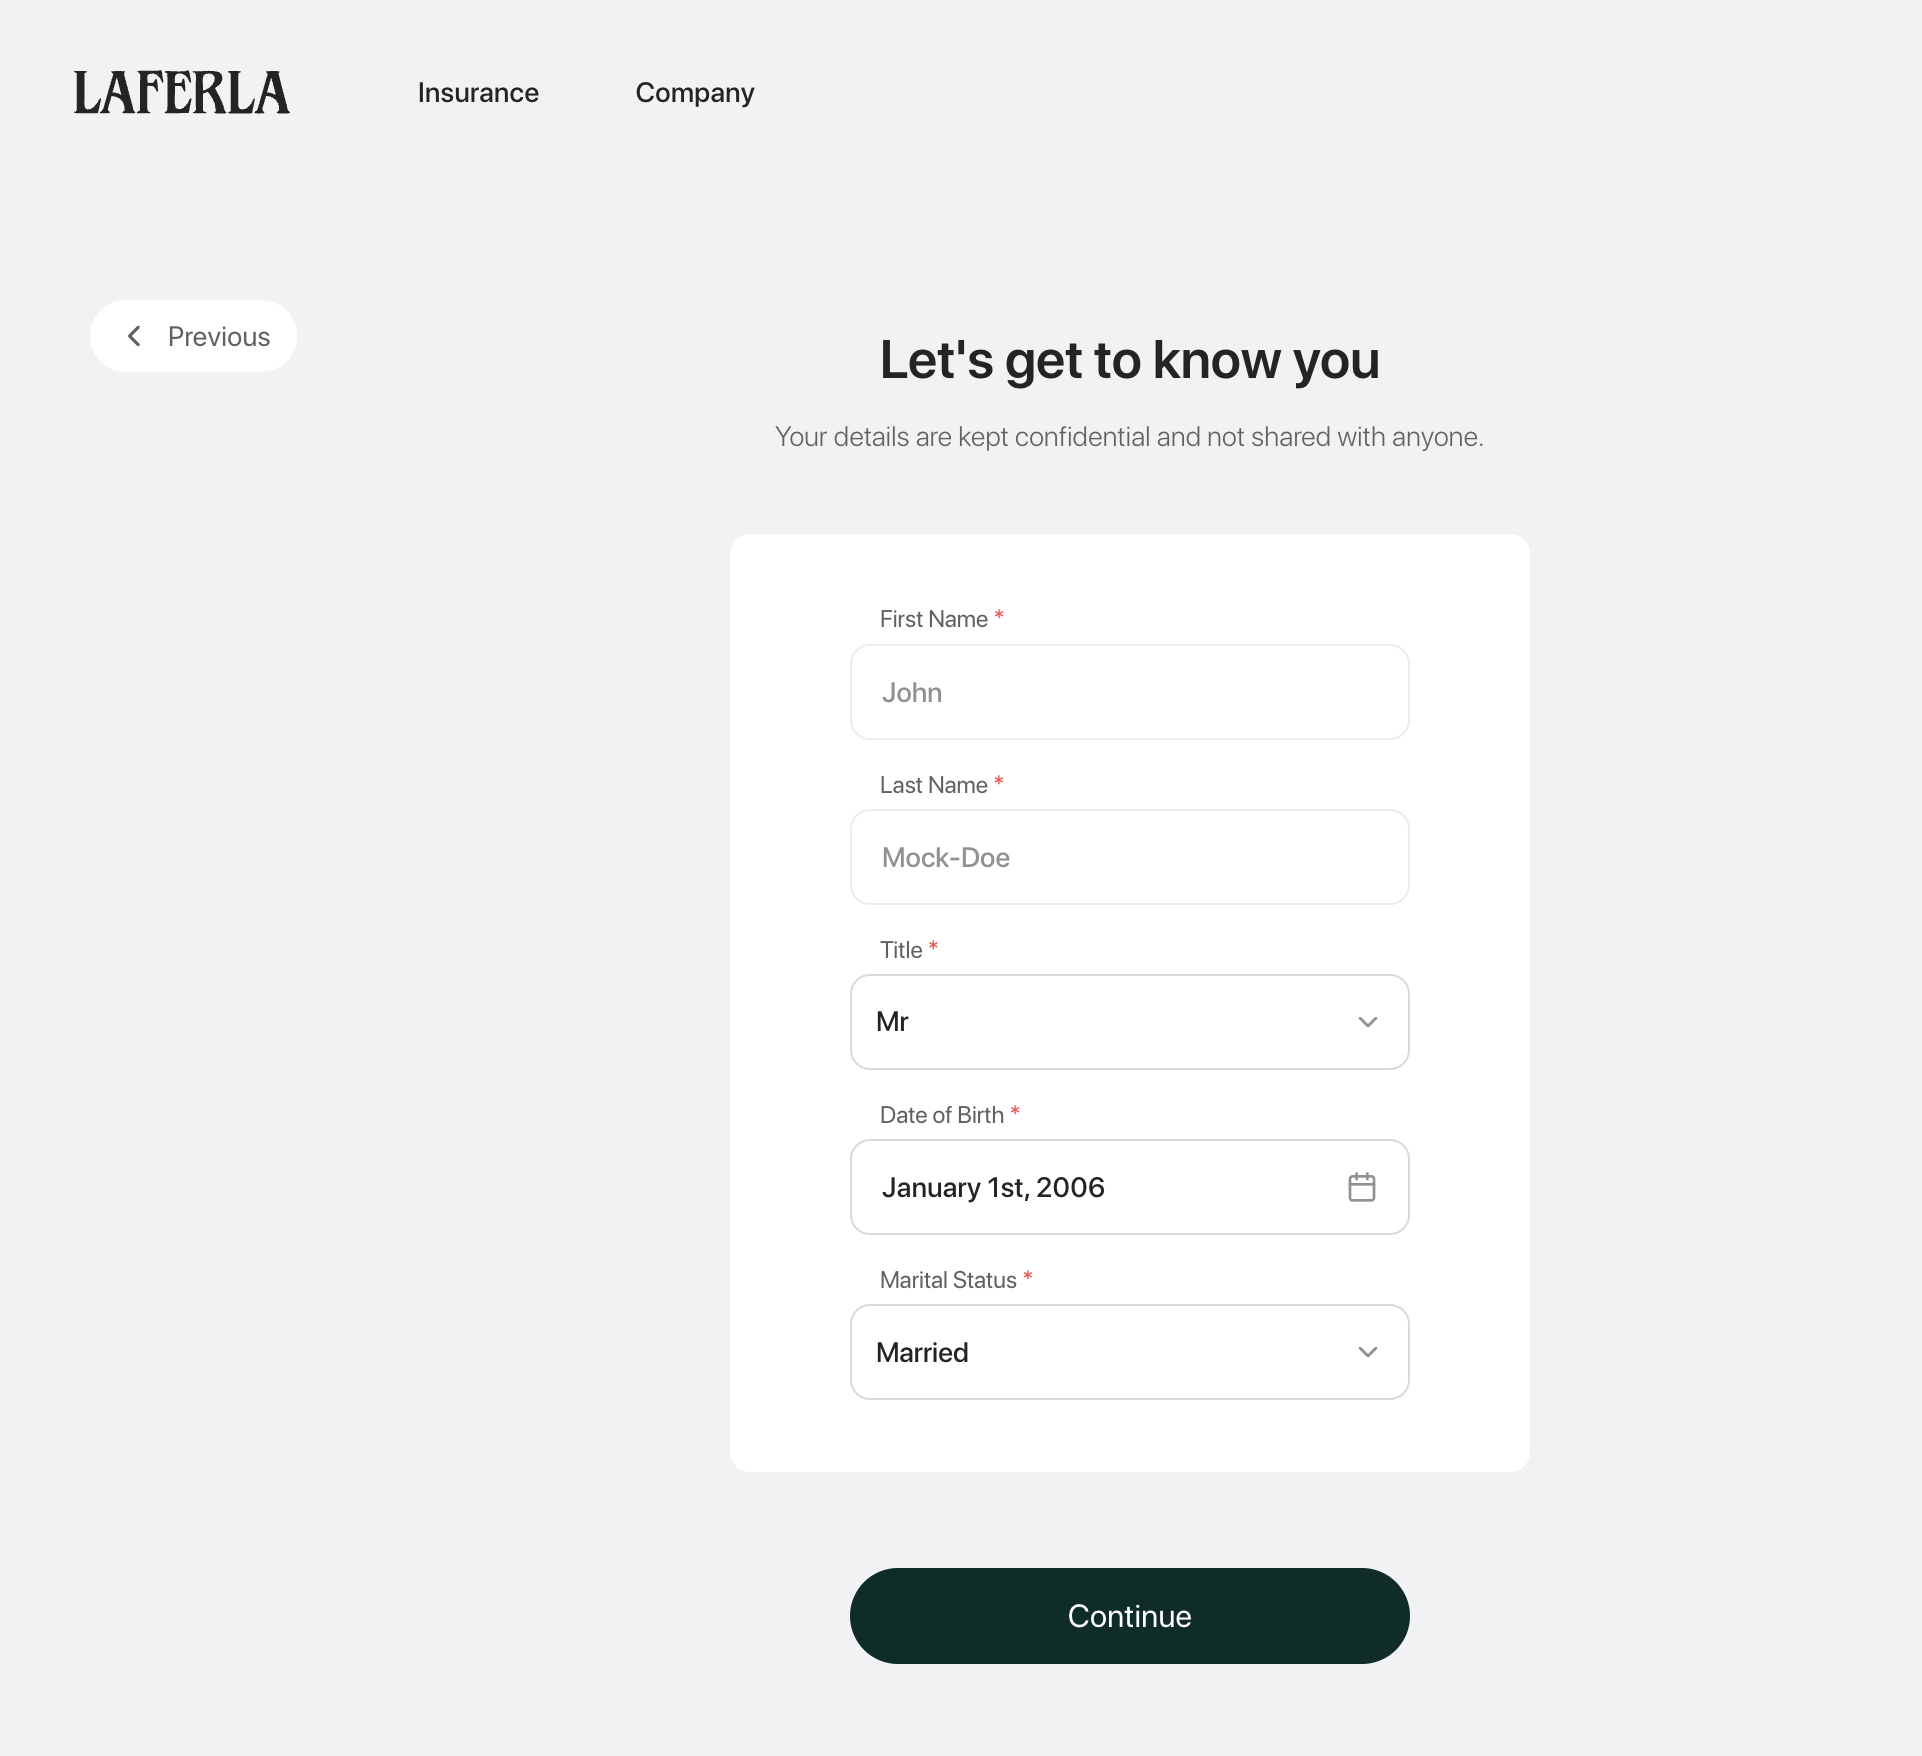Click the Marital Status label
The width and height of the screenshot is (1922, 1756).
[947, 1280]
